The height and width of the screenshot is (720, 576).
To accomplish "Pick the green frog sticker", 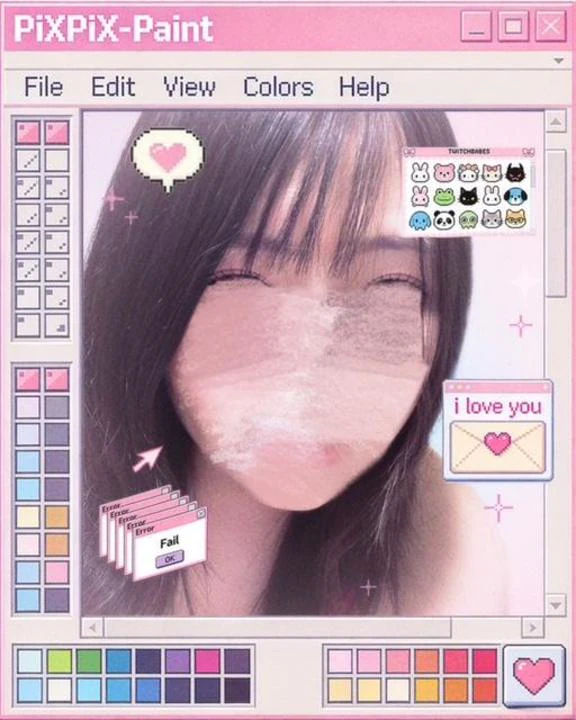I will click(x=444, y=197).
